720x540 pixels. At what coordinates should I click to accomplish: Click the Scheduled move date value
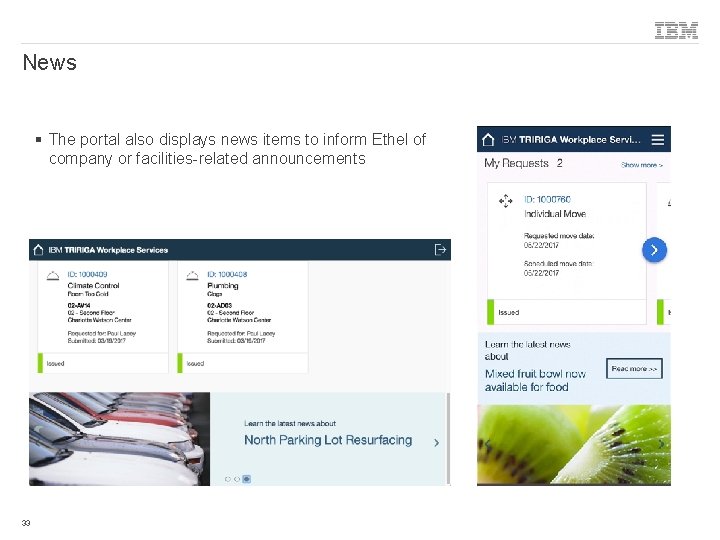(541, 273)
